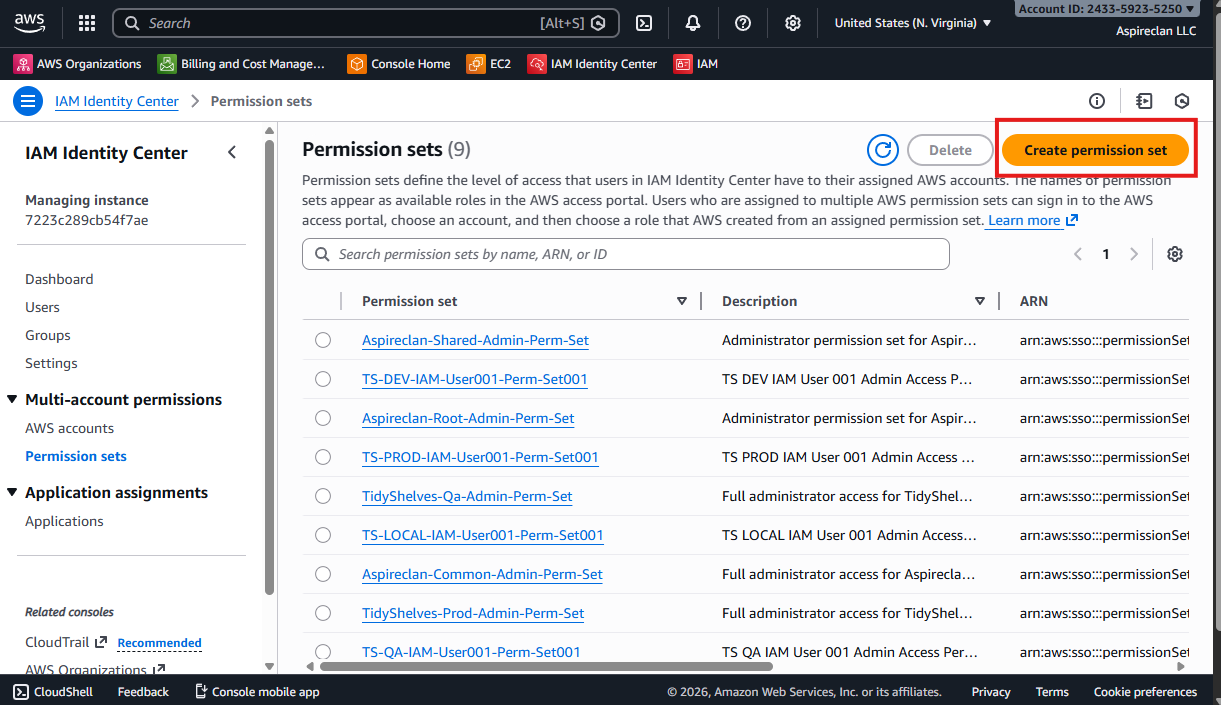The height and width of the screenshot is (705, 1221).
Task: Select radio for TS-PROD-IAM-User001-Perm-Set001
Action: (x=323, y=457)
